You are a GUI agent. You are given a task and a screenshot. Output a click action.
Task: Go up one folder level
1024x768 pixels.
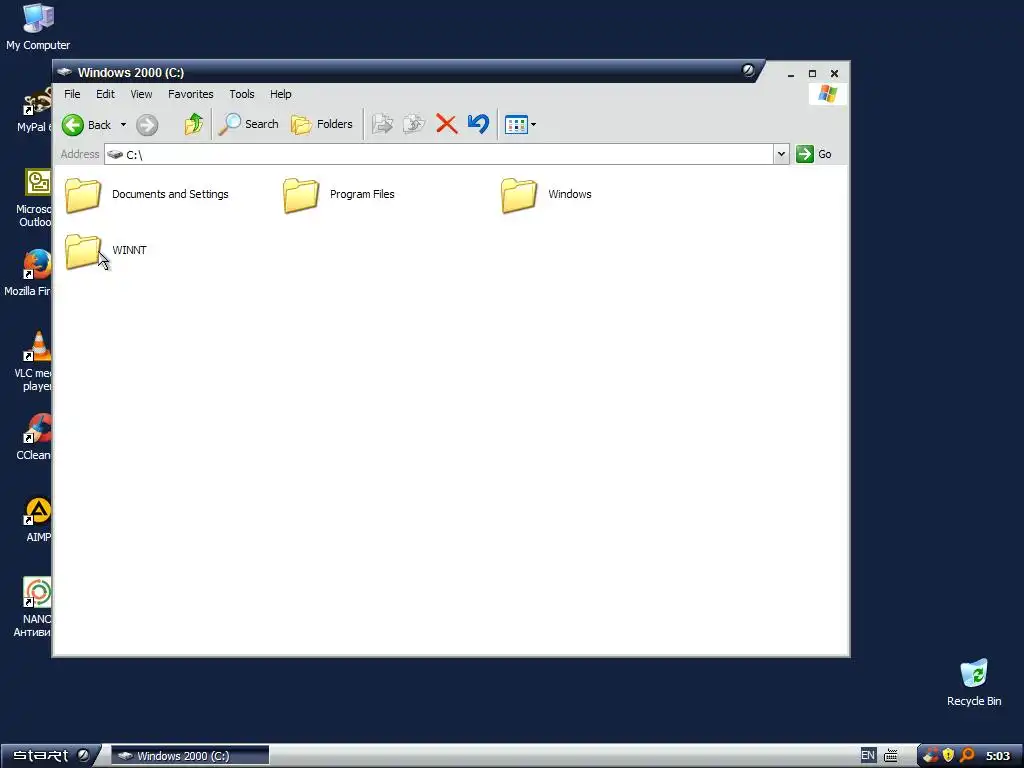point(193,124)
